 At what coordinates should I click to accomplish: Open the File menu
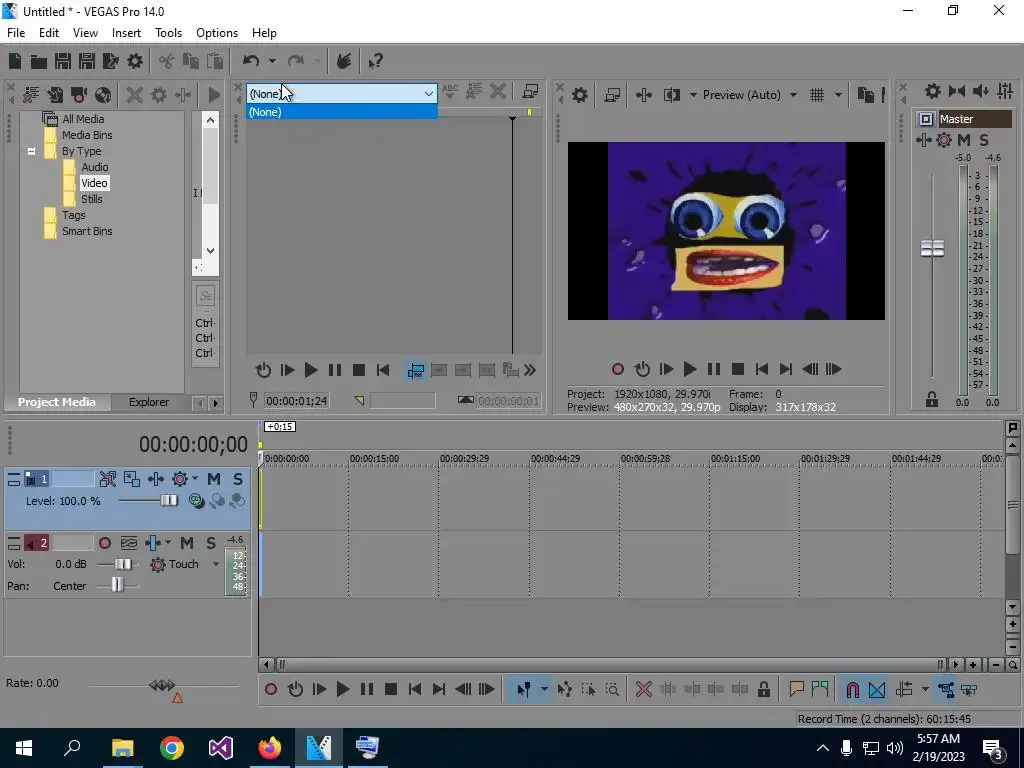(16, 33)
